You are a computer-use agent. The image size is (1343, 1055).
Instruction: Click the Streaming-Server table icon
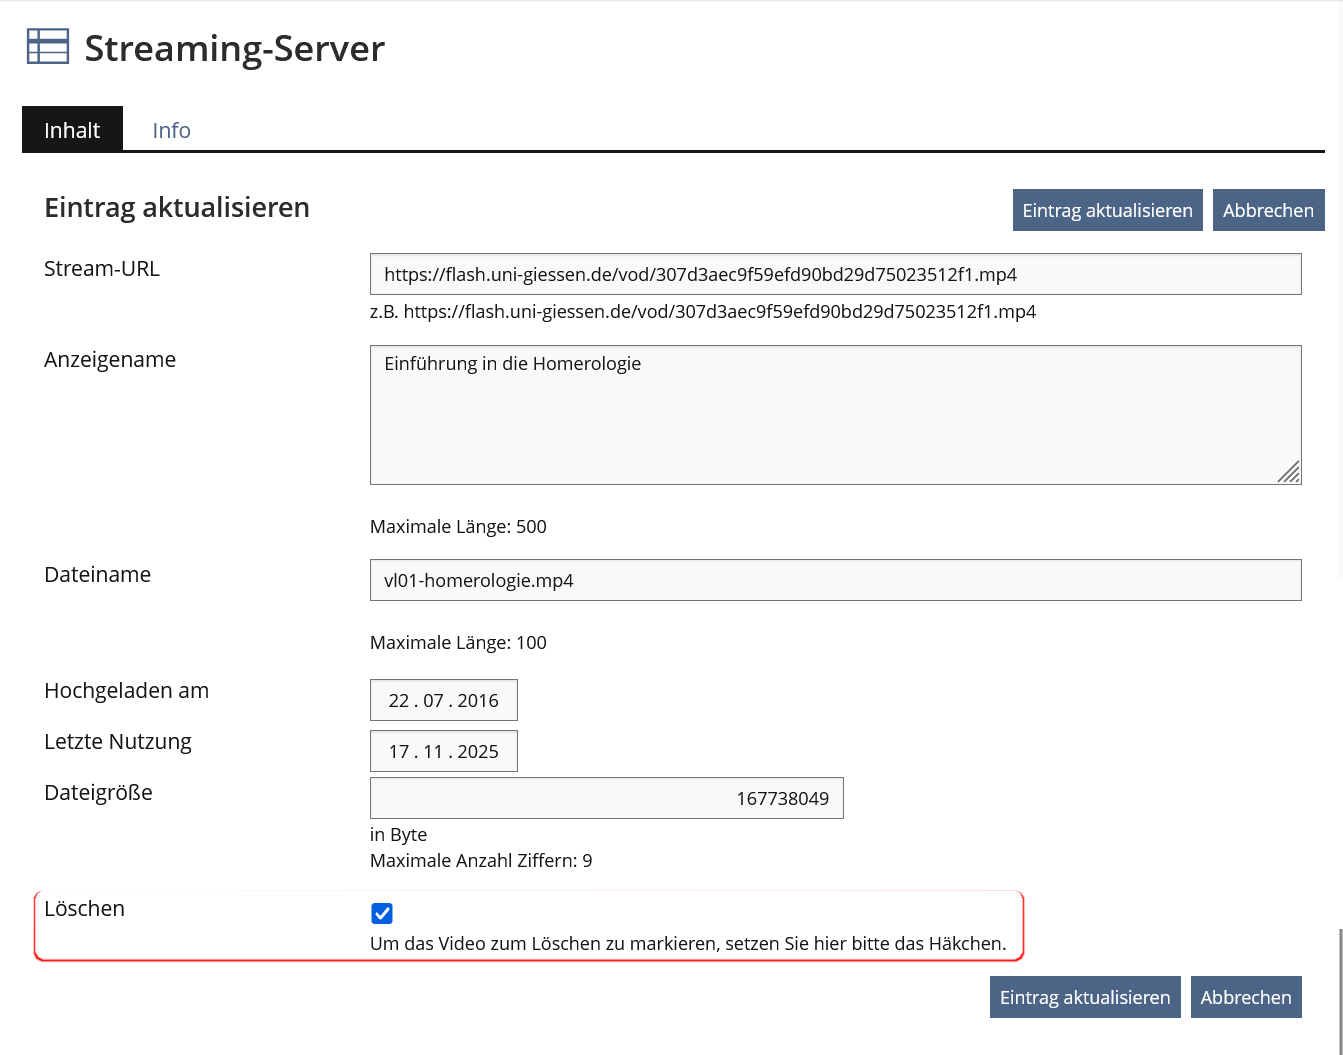coord(47,47)
